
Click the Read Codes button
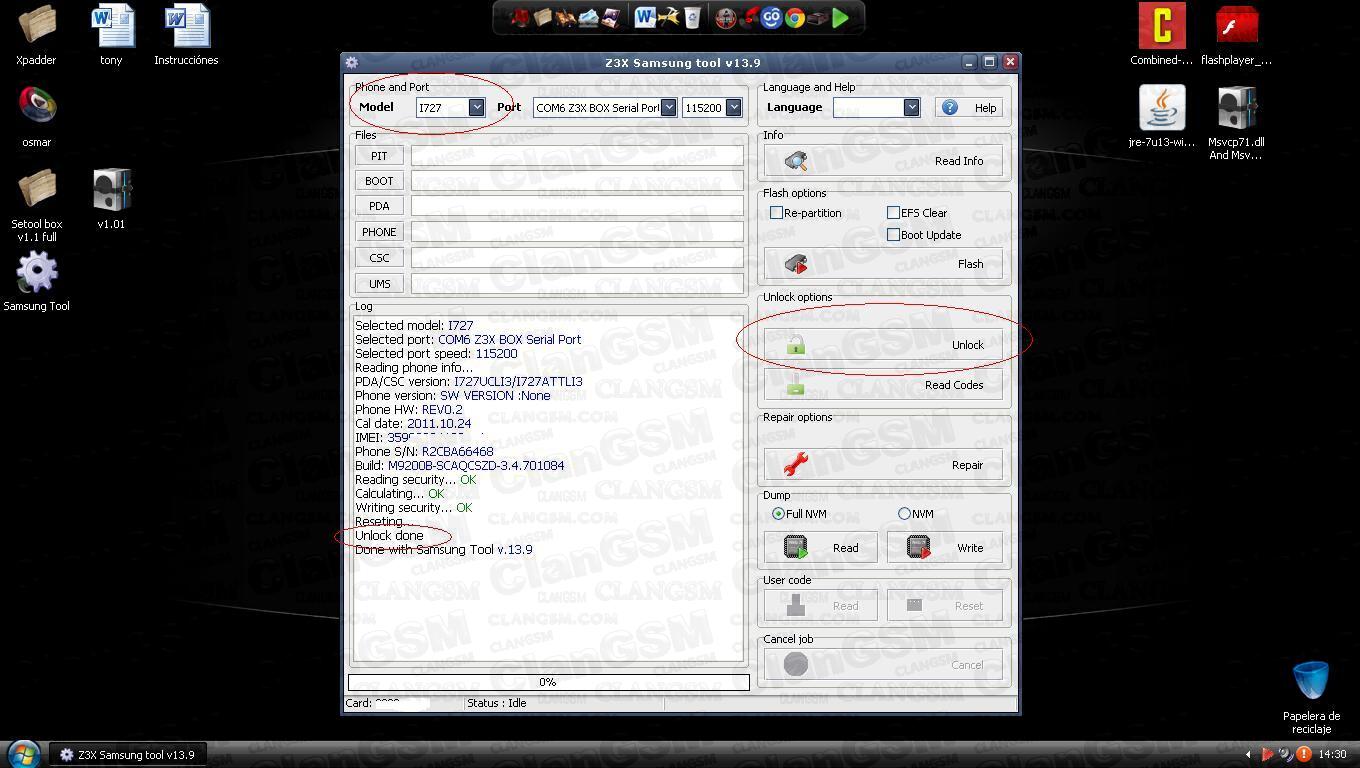coord(883,385)
